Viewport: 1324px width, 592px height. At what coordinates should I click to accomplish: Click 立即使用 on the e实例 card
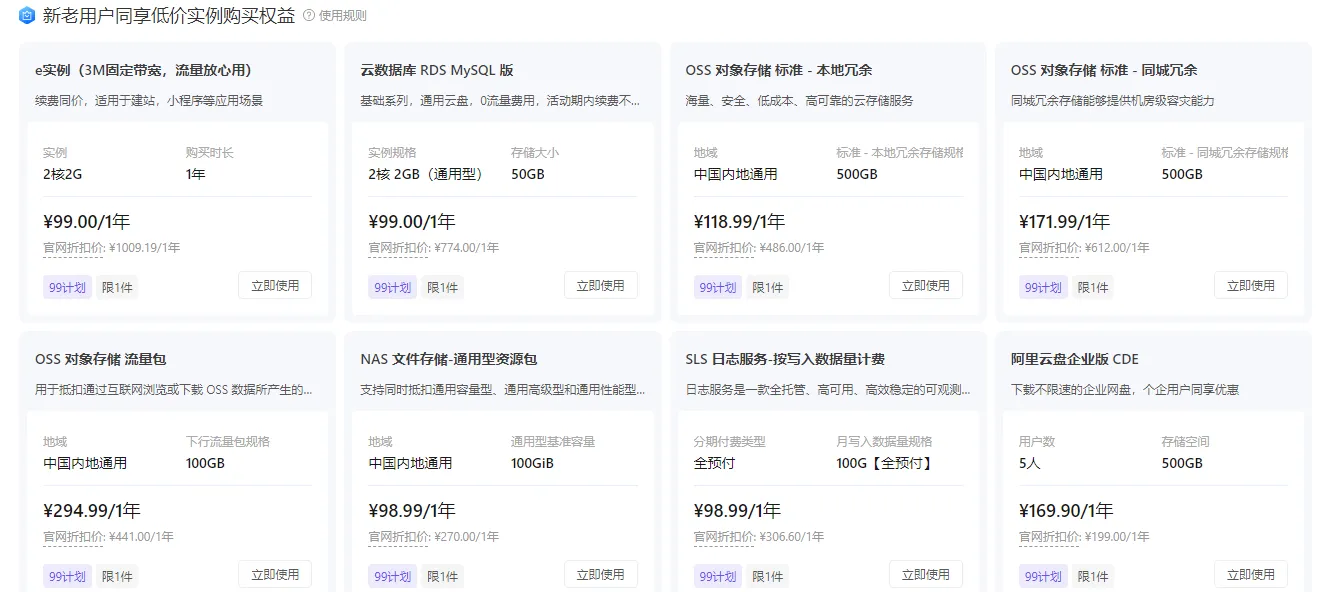pyautogui.click(x=275, y=285)
